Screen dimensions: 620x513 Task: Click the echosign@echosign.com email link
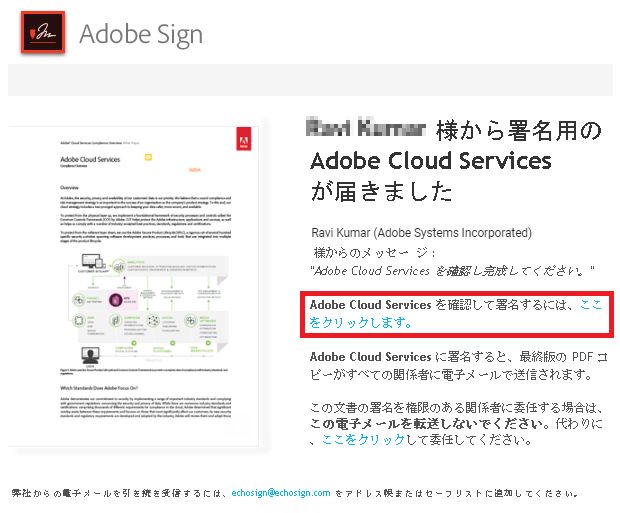281,493
